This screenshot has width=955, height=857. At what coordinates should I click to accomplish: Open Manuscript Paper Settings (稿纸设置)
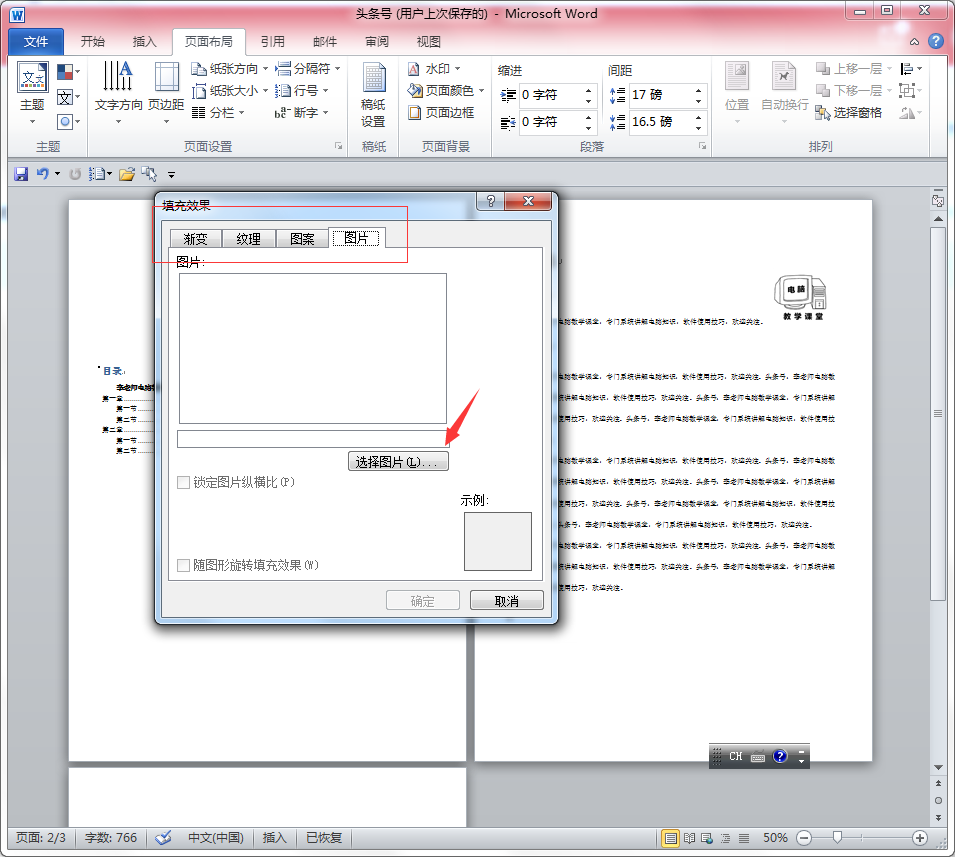point(373,95)
